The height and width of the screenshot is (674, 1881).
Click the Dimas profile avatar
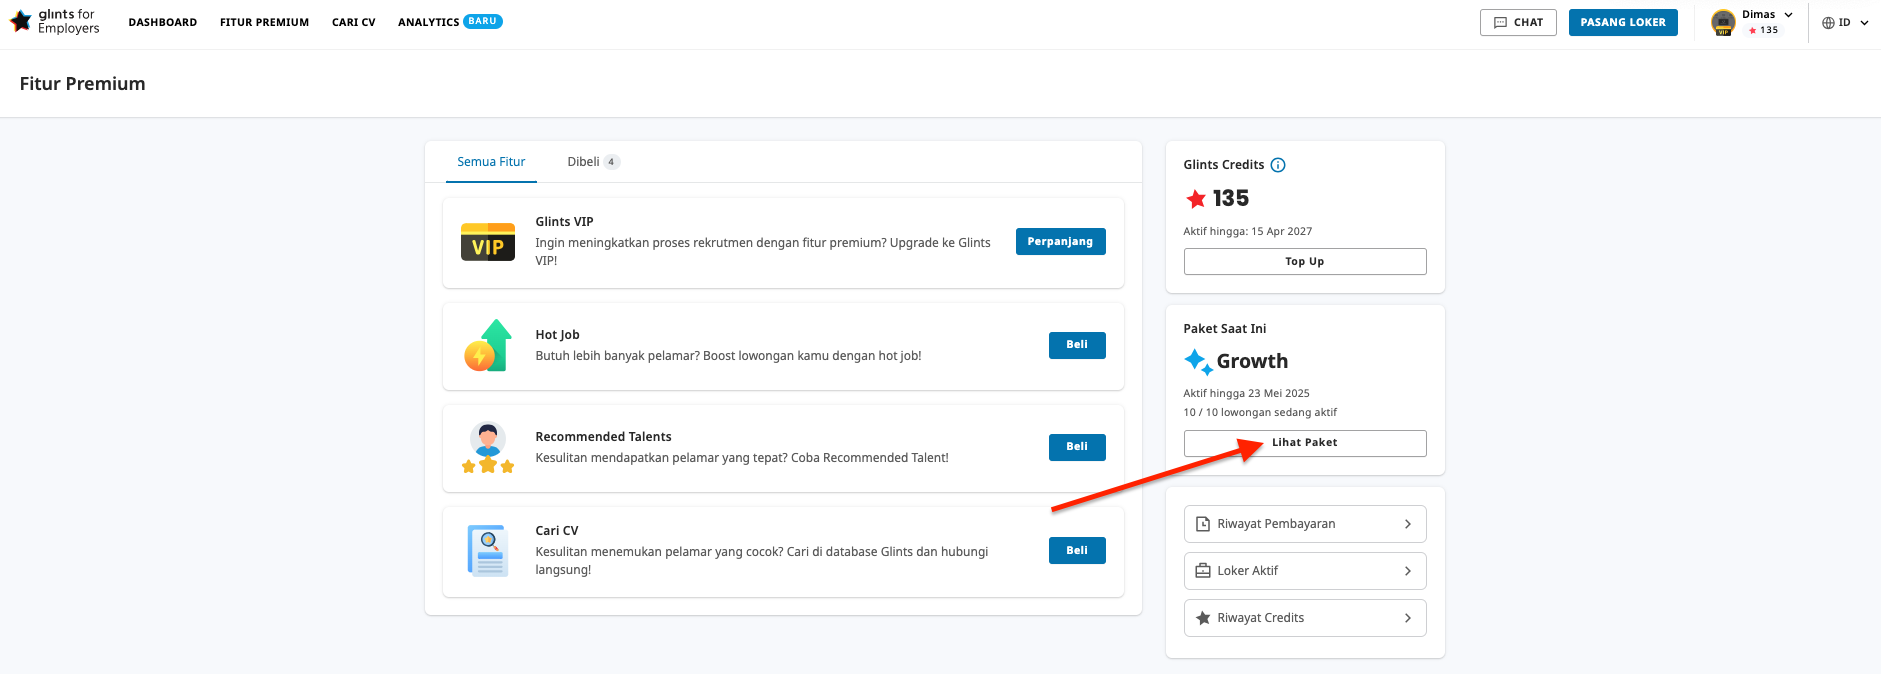1723,22
